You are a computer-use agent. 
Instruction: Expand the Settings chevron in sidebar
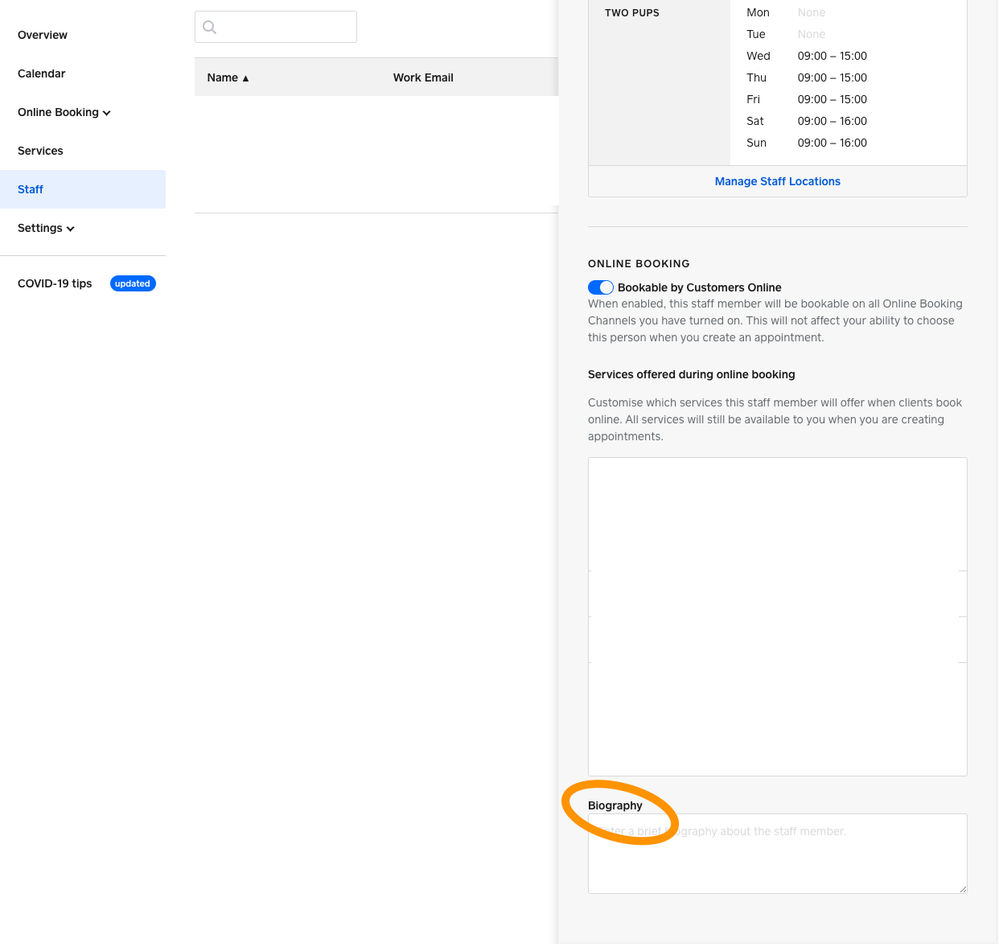click(x=71, y=229)
